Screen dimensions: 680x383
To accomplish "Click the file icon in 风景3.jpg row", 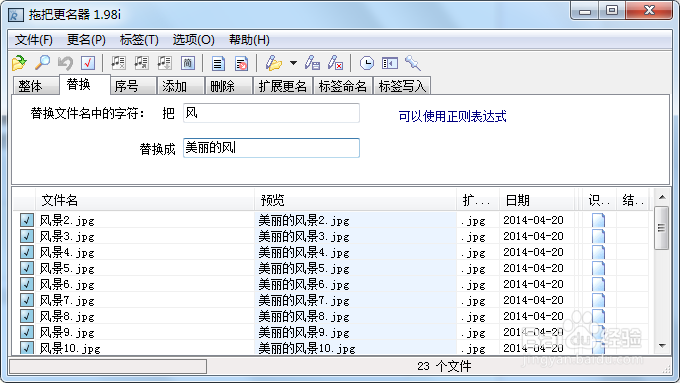I will [x=598, y=236].
